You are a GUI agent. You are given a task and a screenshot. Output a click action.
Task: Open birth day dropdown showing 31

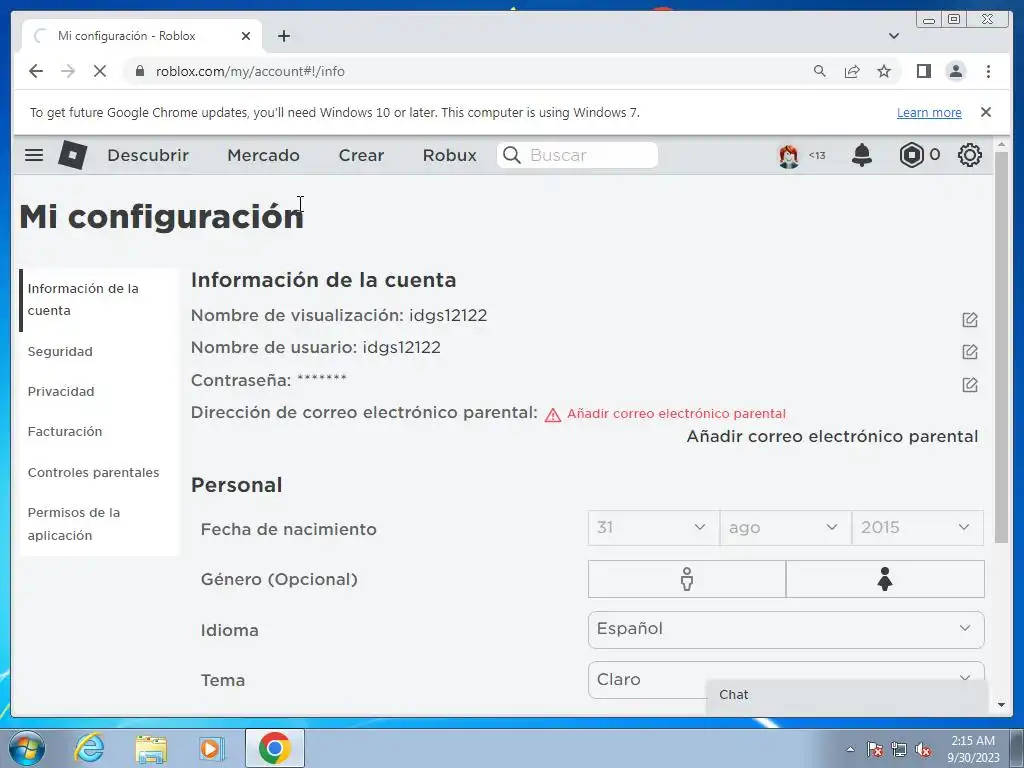tap(654, 528)
